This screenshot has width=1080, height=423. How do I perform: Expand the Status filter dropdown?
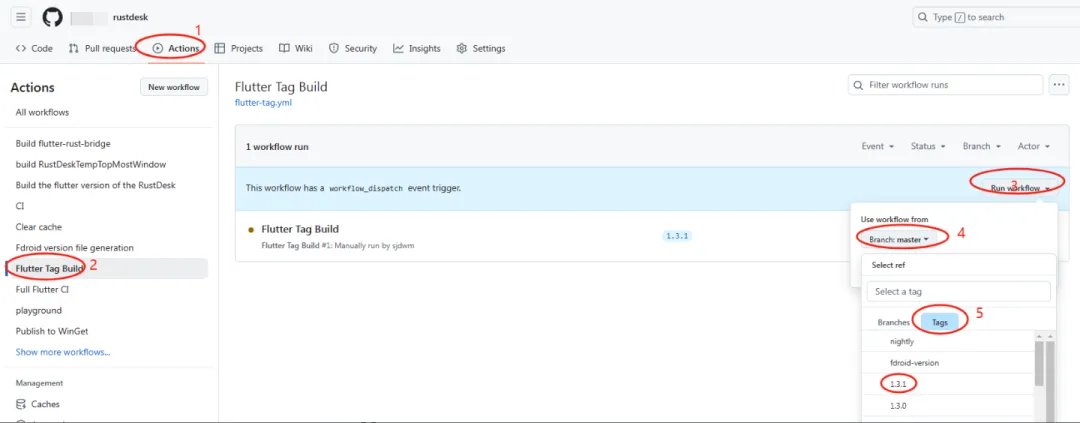927,146
